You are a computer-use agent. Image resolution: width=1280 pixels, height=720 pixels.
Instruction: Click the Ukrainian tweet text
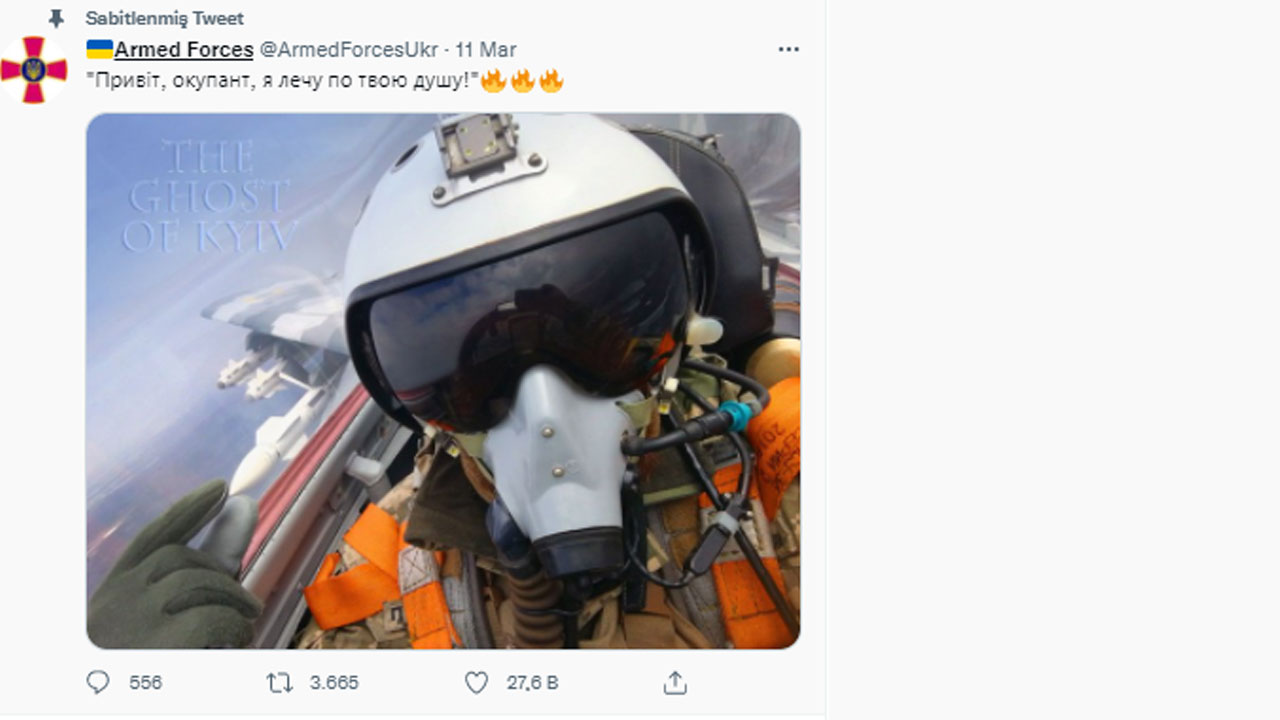click(x=282, y=81)
